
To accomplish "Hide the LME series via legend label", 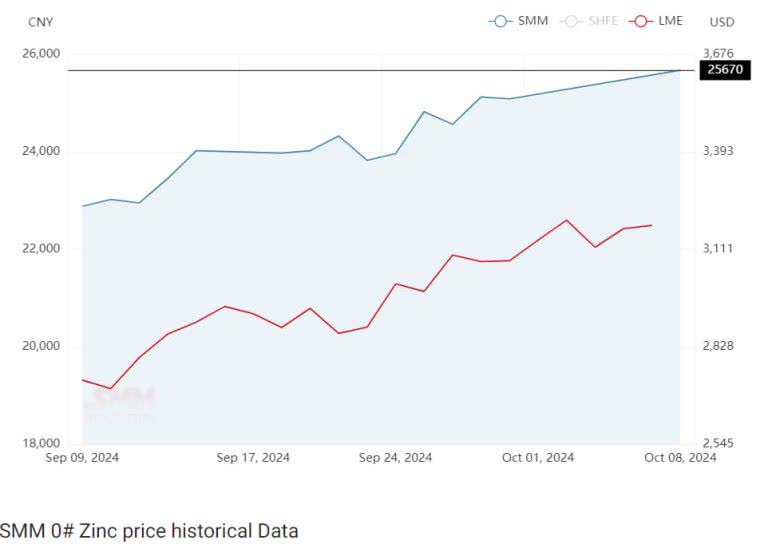I will point(670,21).
